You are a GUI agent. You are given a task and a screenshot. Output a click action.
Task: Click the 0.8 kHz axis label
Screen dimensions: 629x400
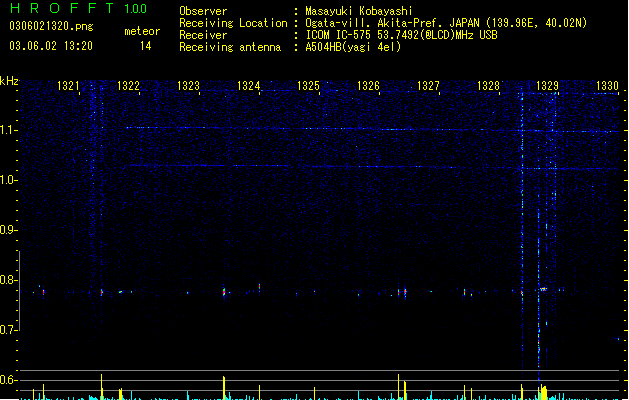pyautogui.click(x=8, y=280)
